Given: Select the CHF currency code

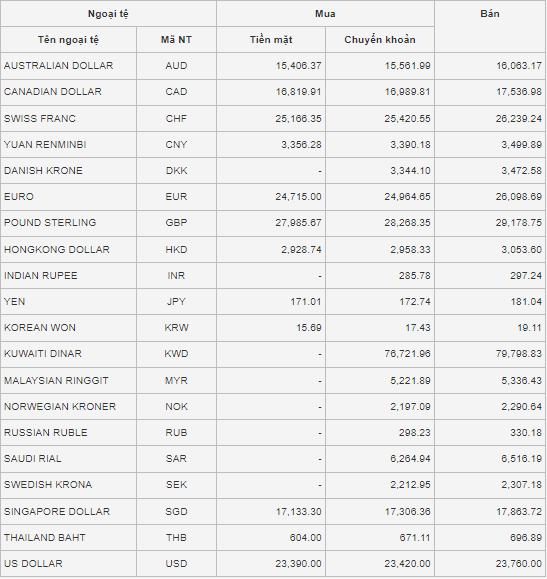Looking at the screenshot, I should (176, 119).
